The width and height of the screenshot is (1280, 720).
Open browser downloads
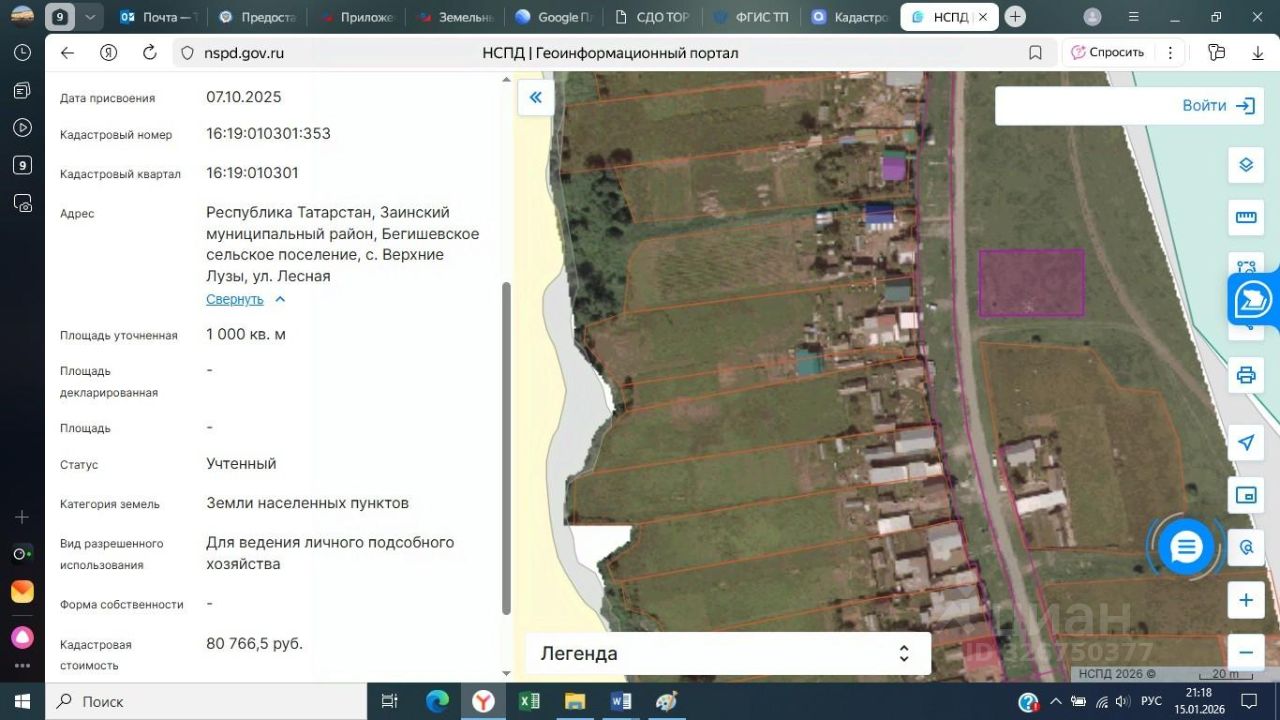click(1258, 53)
